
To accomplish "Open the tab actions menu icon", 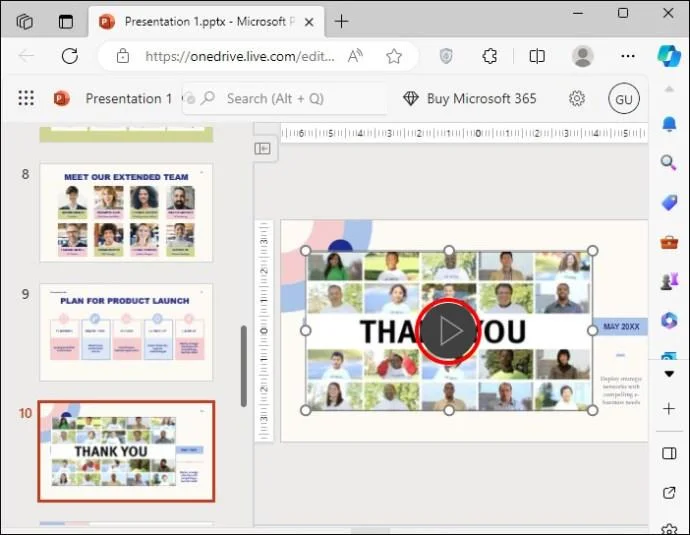I will click(66, 21).
